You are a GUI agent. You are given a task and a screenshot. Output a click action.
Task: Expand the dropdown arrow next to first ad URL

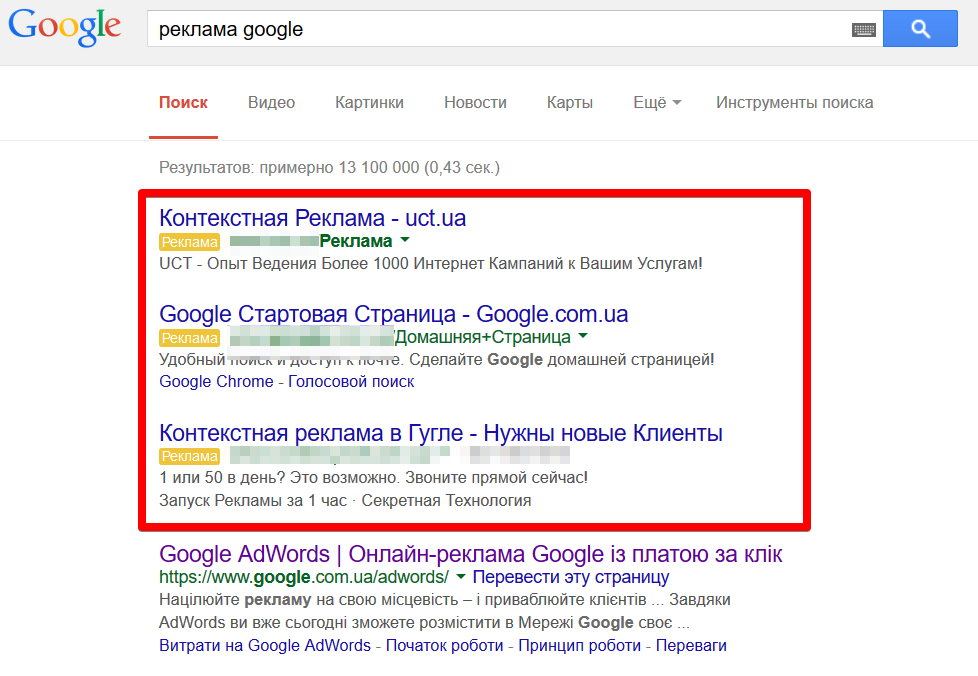point(404,241)
